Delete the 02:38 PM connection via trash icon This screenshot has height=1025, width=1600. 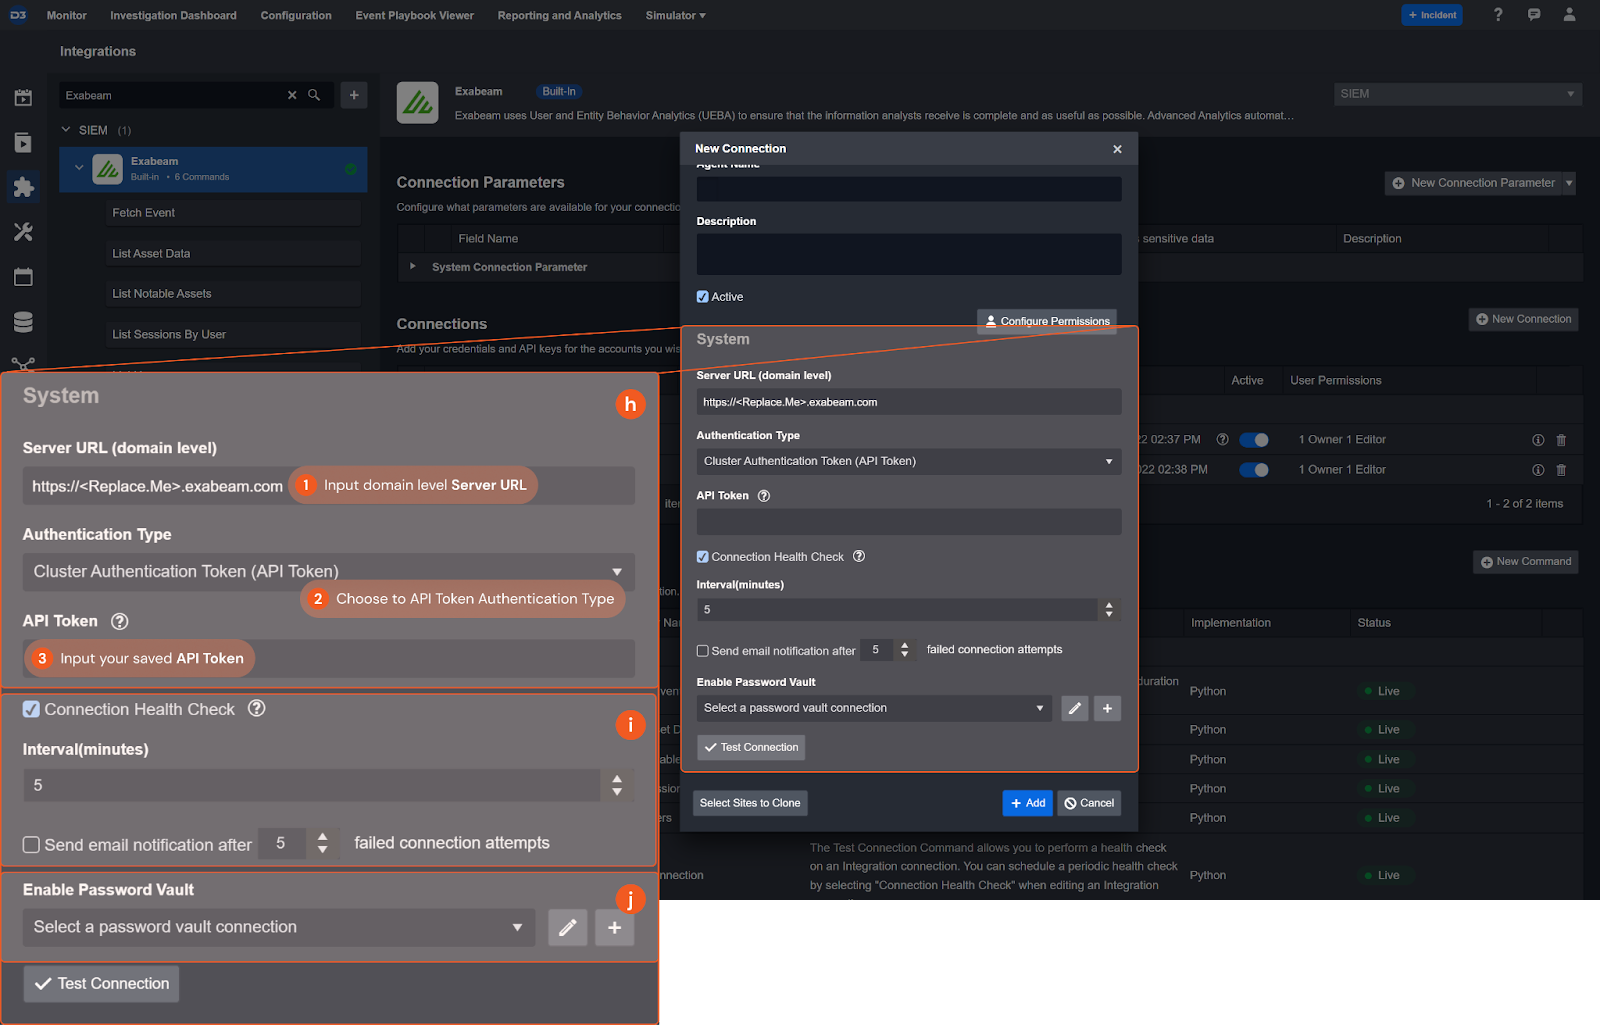(1561, 470)
